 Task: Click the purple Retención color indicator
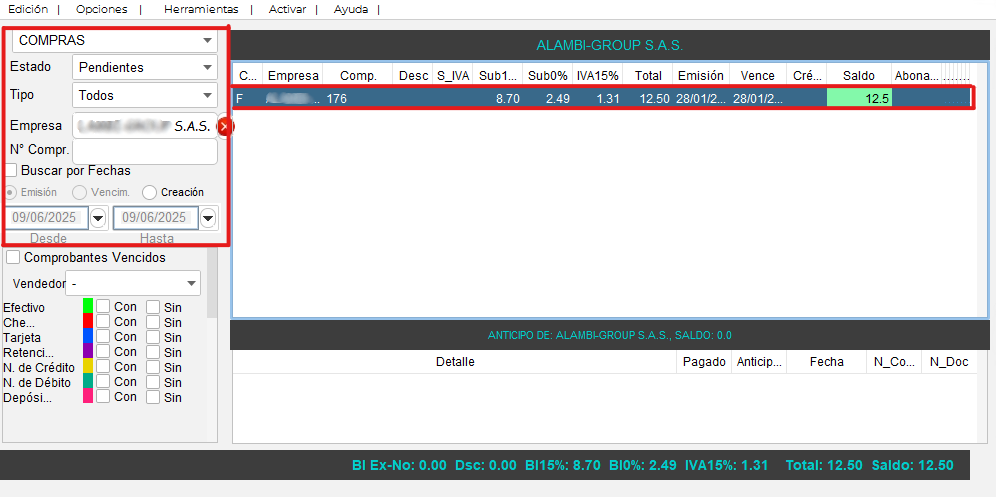point(88,352)
